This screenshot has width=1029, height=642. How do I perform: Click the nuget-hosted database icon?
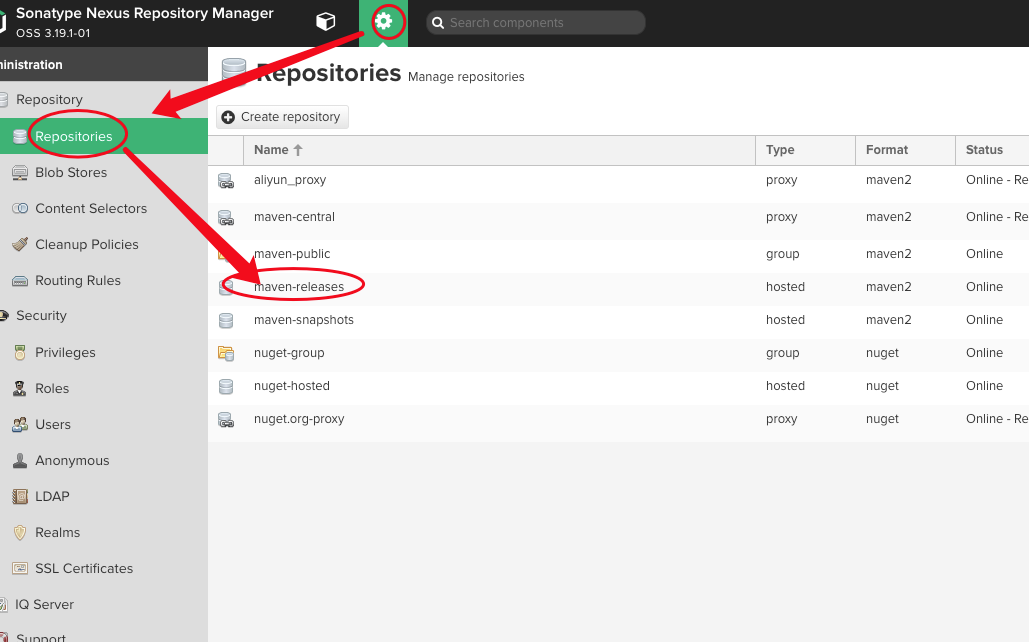[226, 387]
